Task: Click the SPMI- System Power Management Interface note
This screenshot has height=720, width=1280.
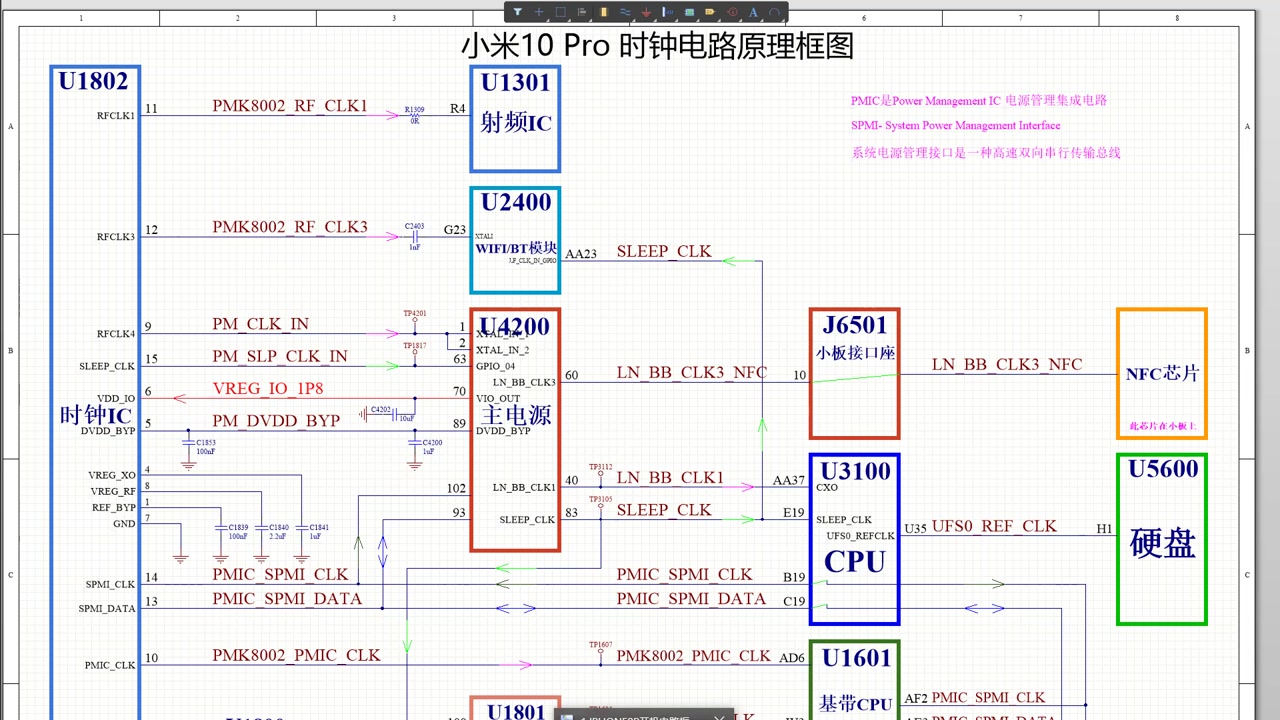Action: 956,126
